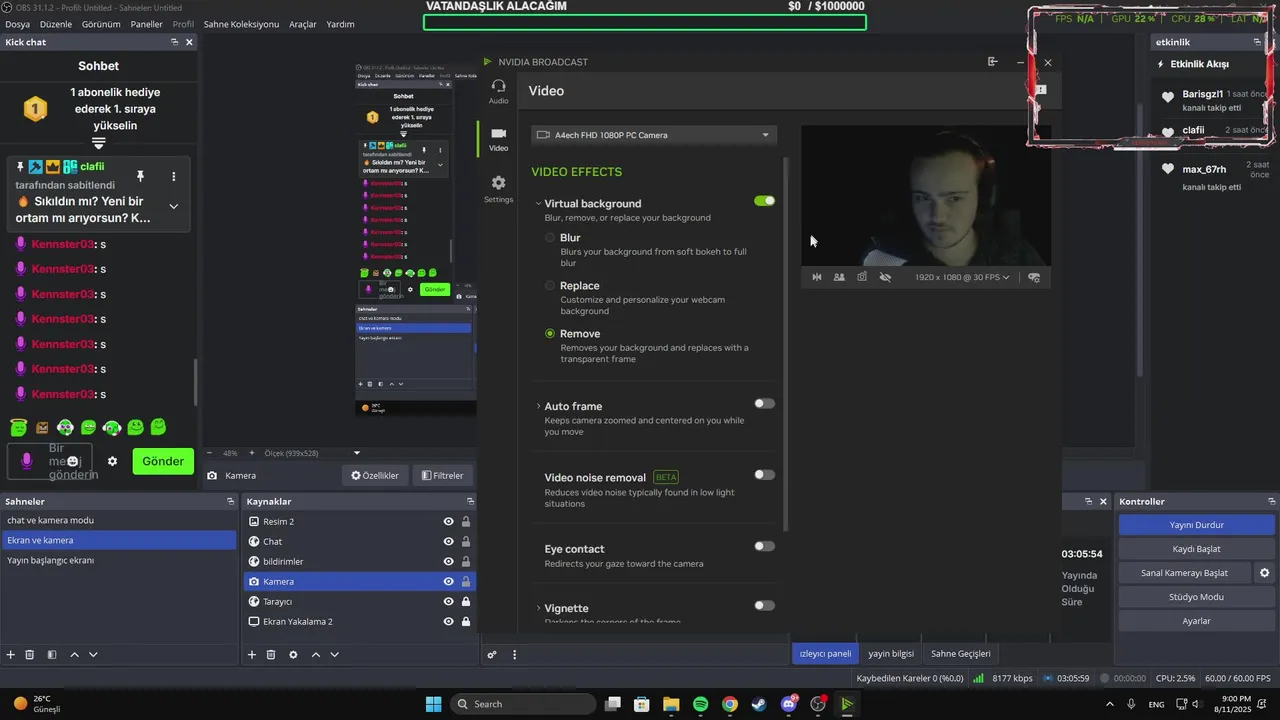Enable Video noise removal toggle
Screen dimensions: 1280x720
click(764, 475)
